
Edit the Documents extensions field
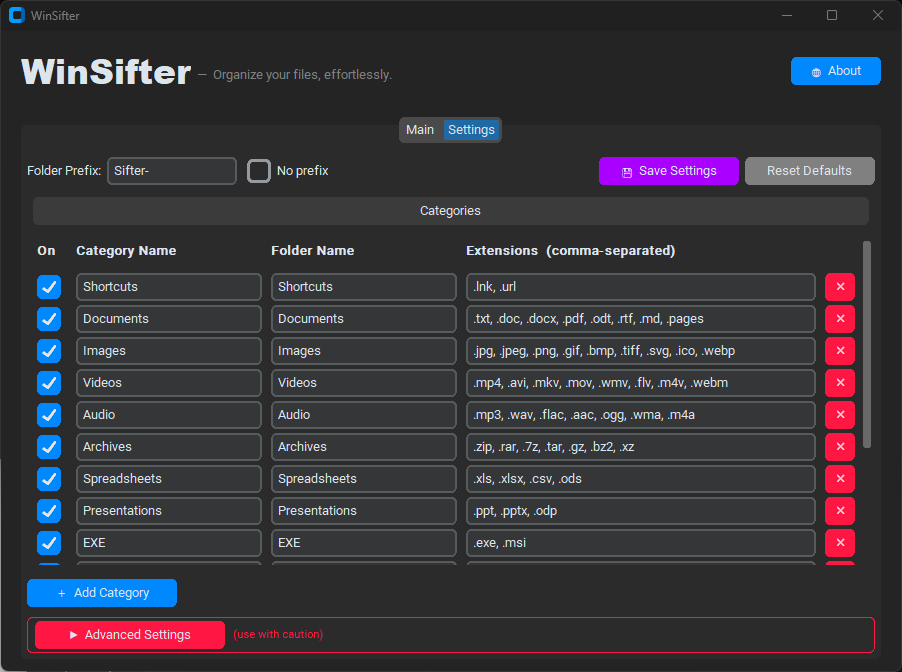[641, 319]
